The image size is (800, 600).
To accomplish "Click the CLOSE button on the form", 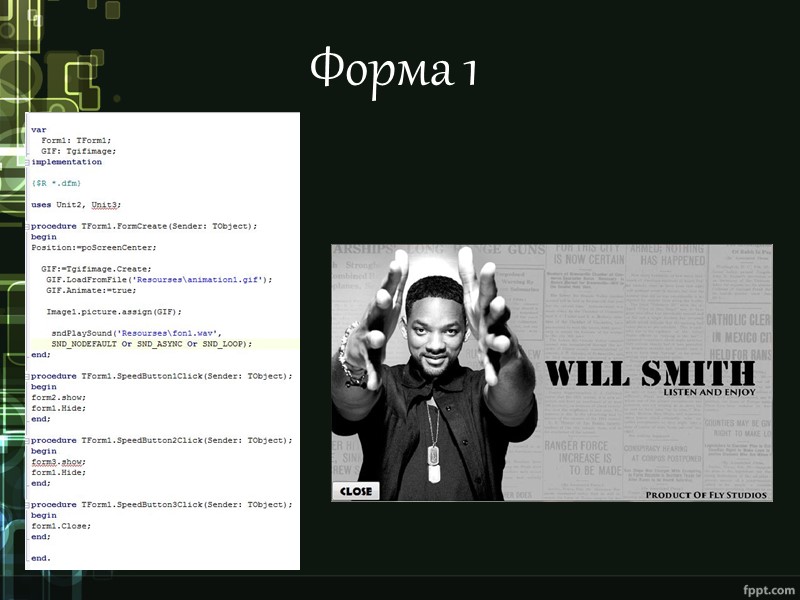I will coord(356,491).
